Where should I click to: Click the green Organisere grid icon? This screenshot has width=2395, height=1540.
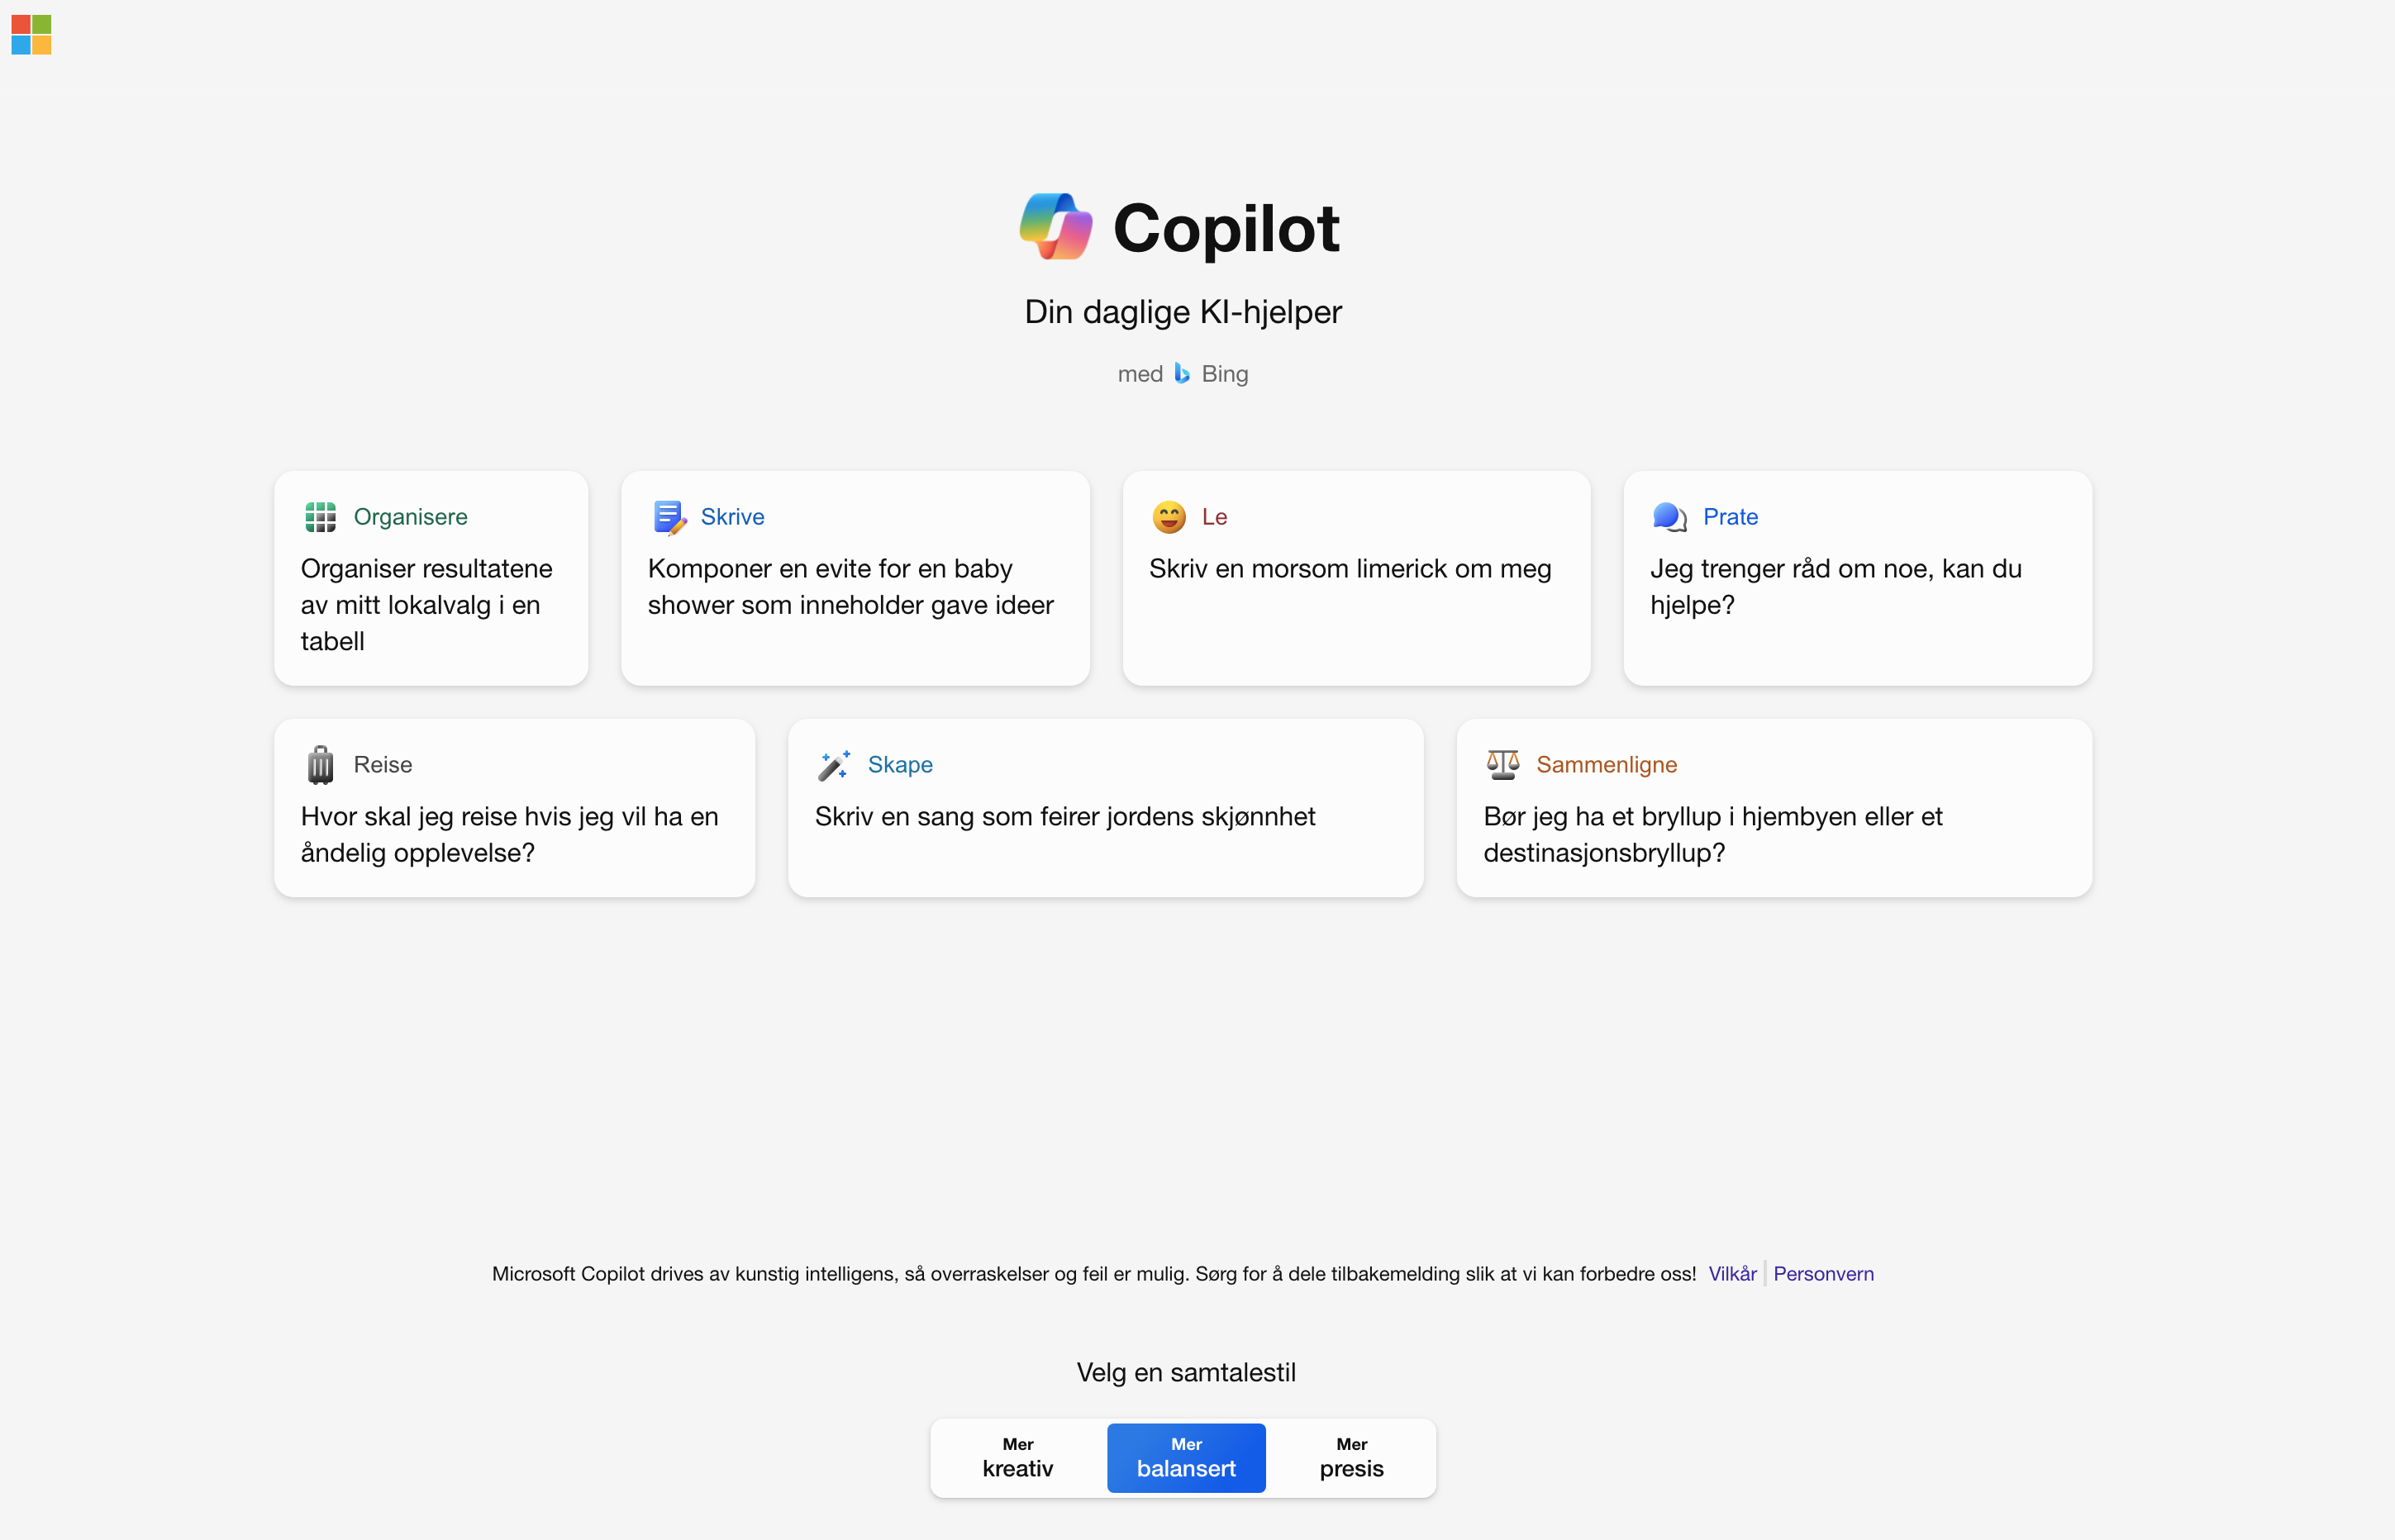pyautogui.click(x=320, y=517)
